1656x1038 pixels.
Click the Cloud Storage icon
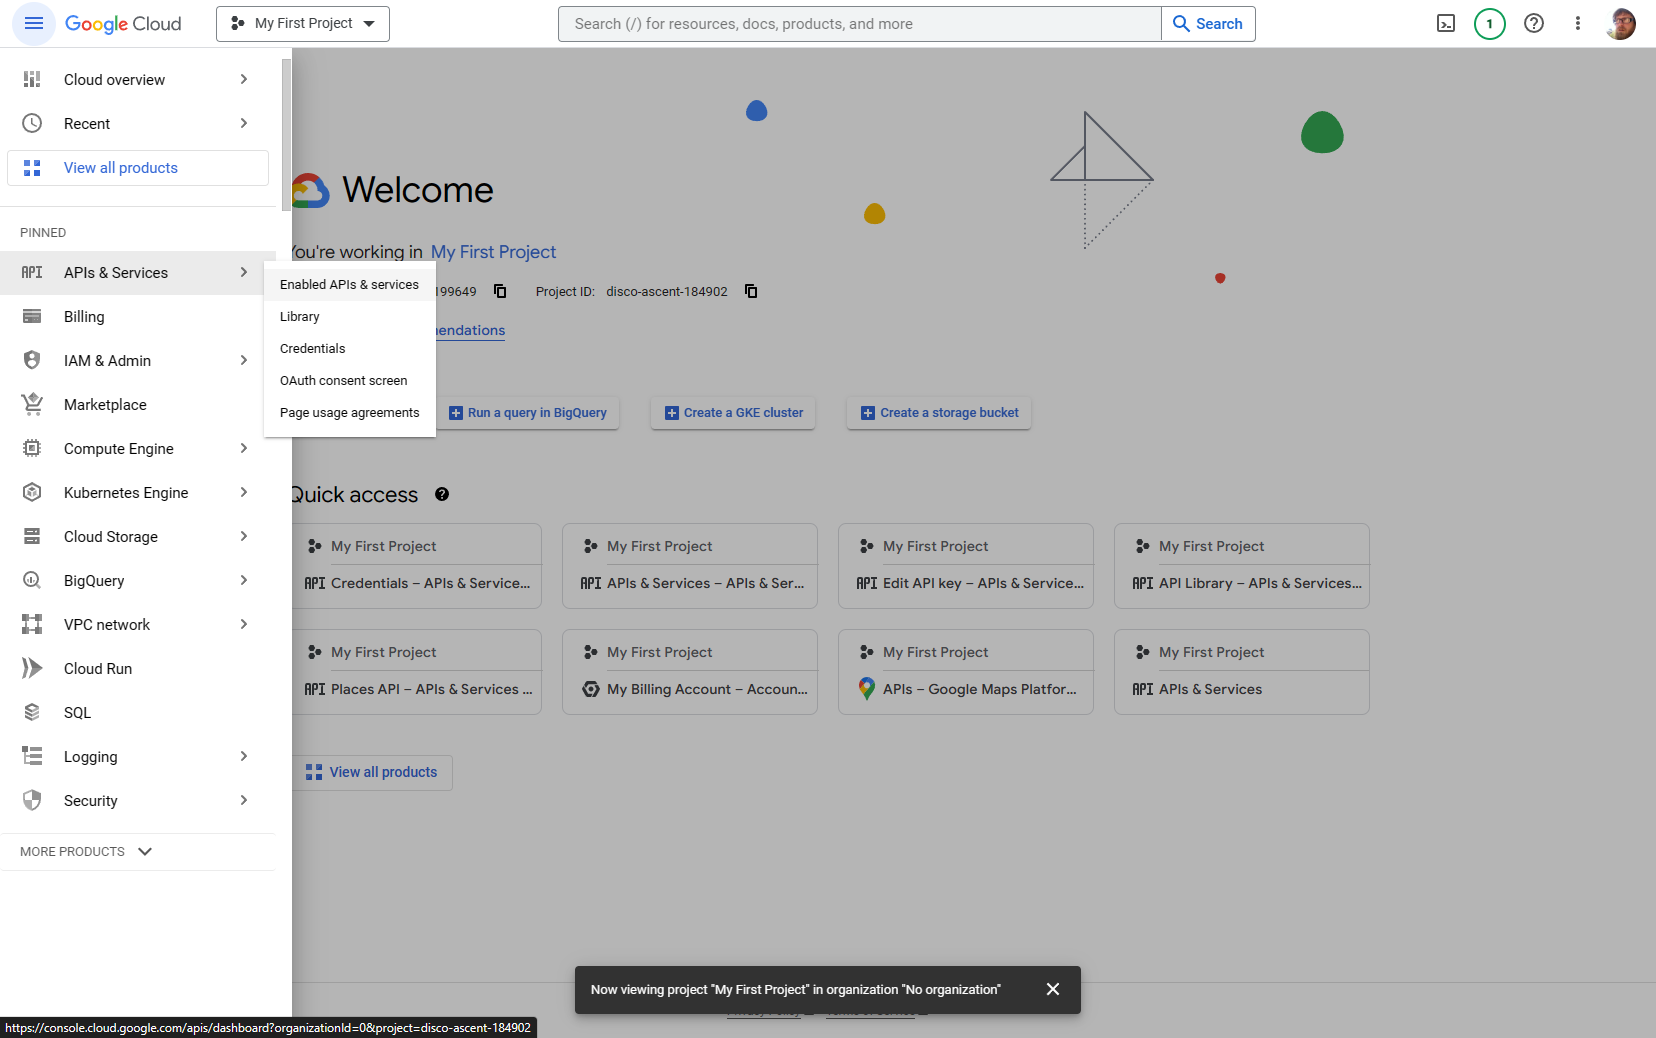pyautogui.click(x=32, y=536)
